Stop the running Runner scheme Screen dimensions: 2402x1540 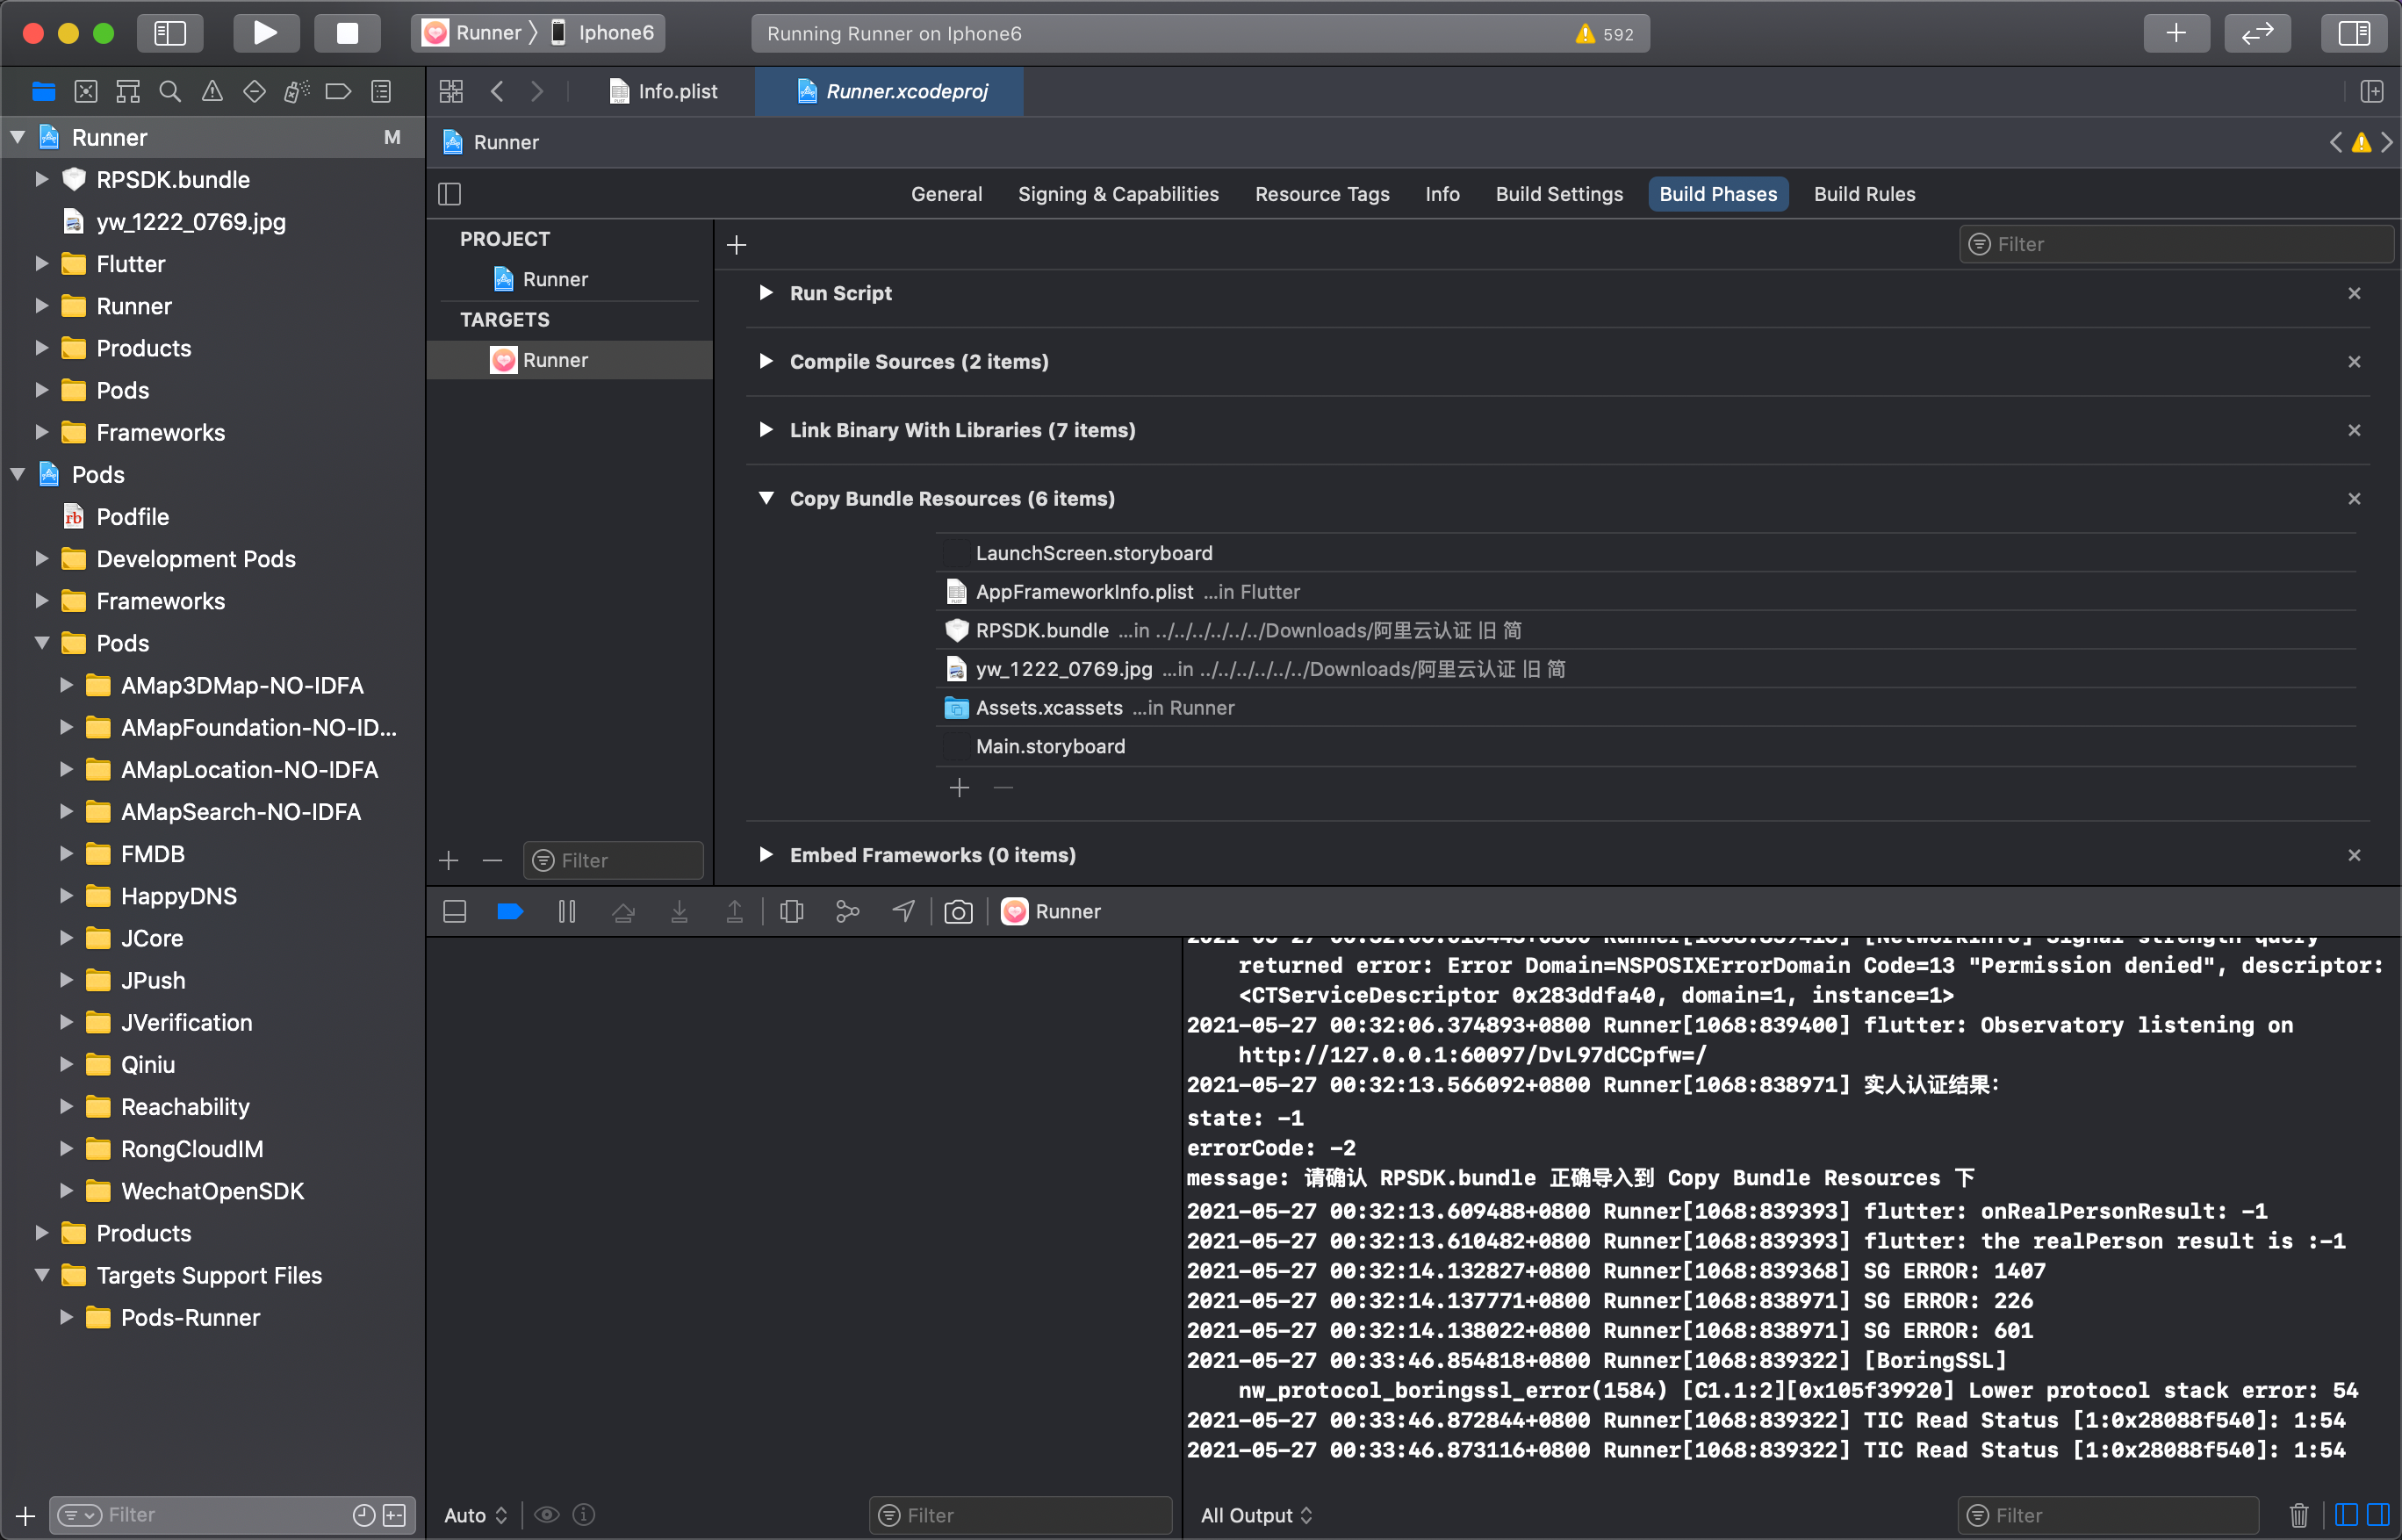click(x=347, y=33)
